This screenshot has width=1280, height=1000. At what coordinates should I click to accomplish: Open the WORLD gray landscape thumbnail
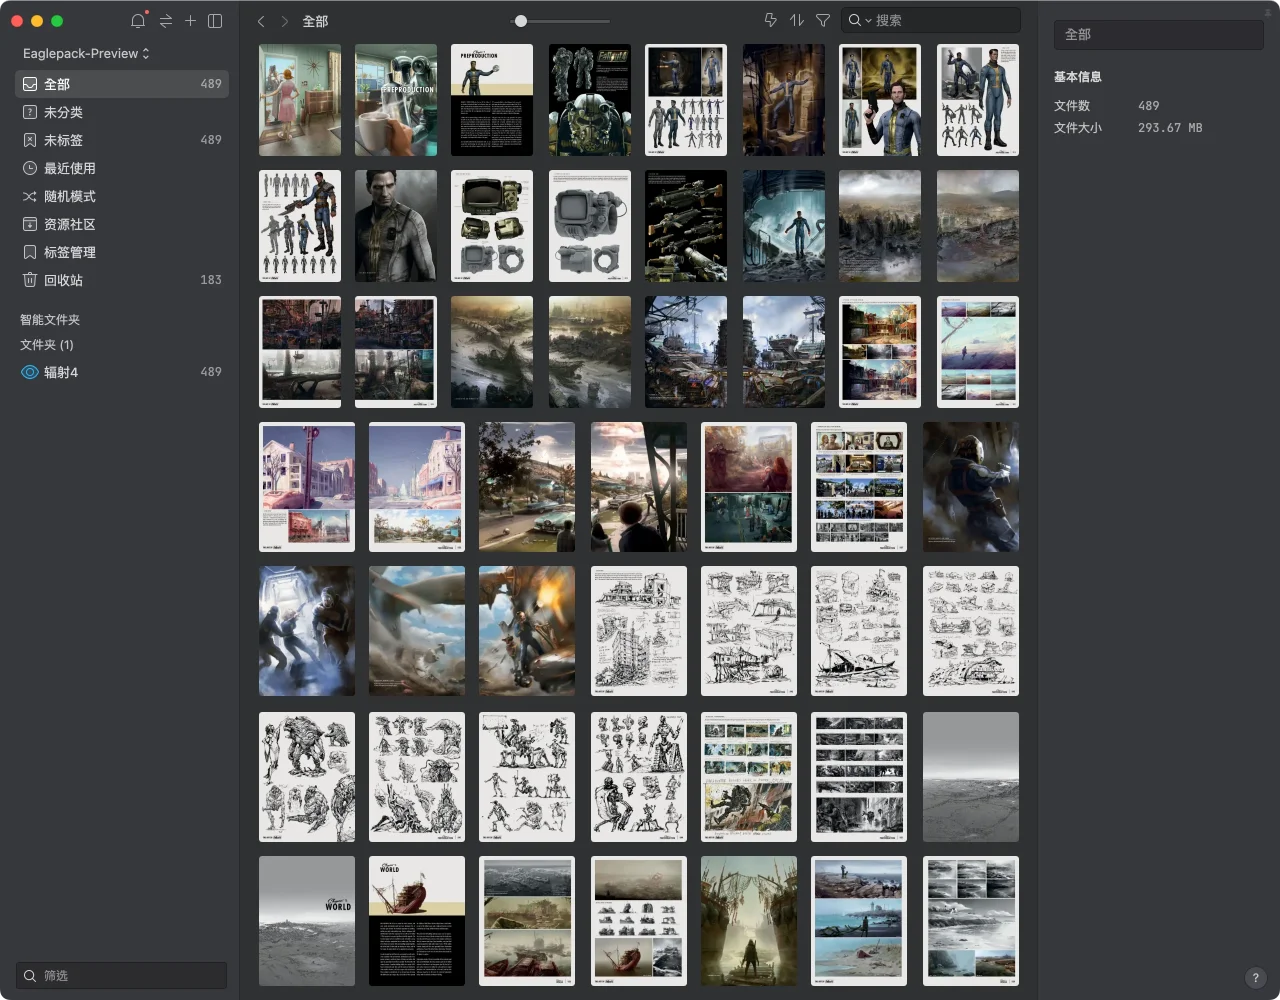point(307,921)
